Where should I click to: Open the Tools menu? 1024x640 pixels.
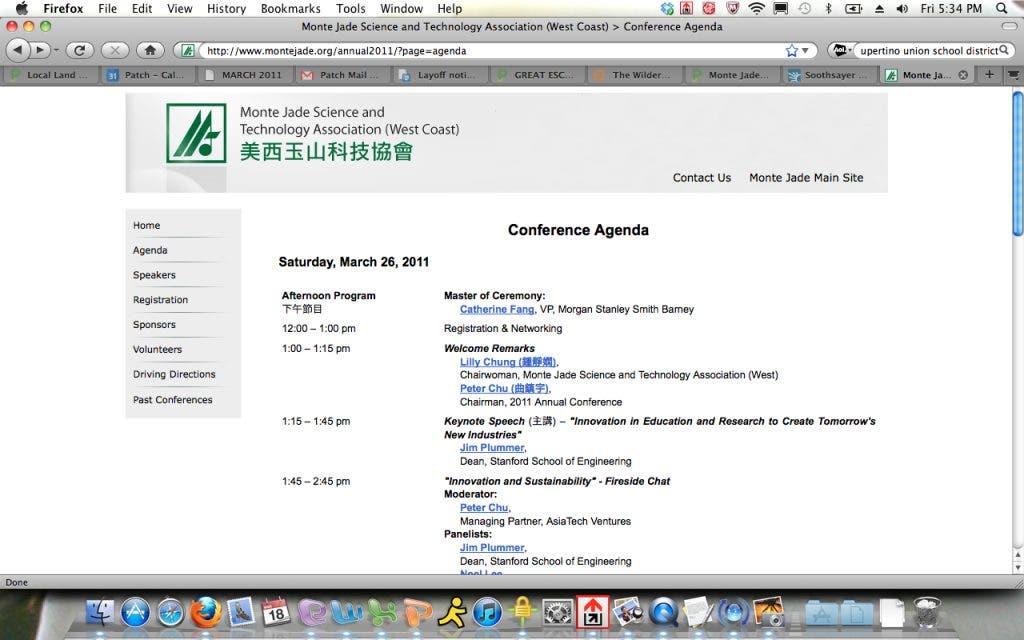point(351,8)
